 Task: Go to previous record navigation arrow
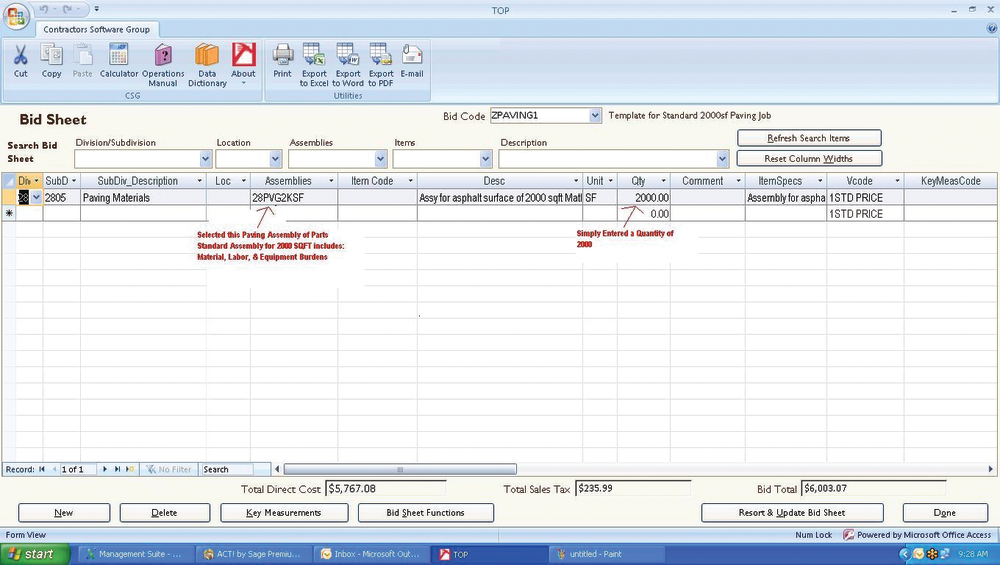pyautogui.click(x=54, y=469)
